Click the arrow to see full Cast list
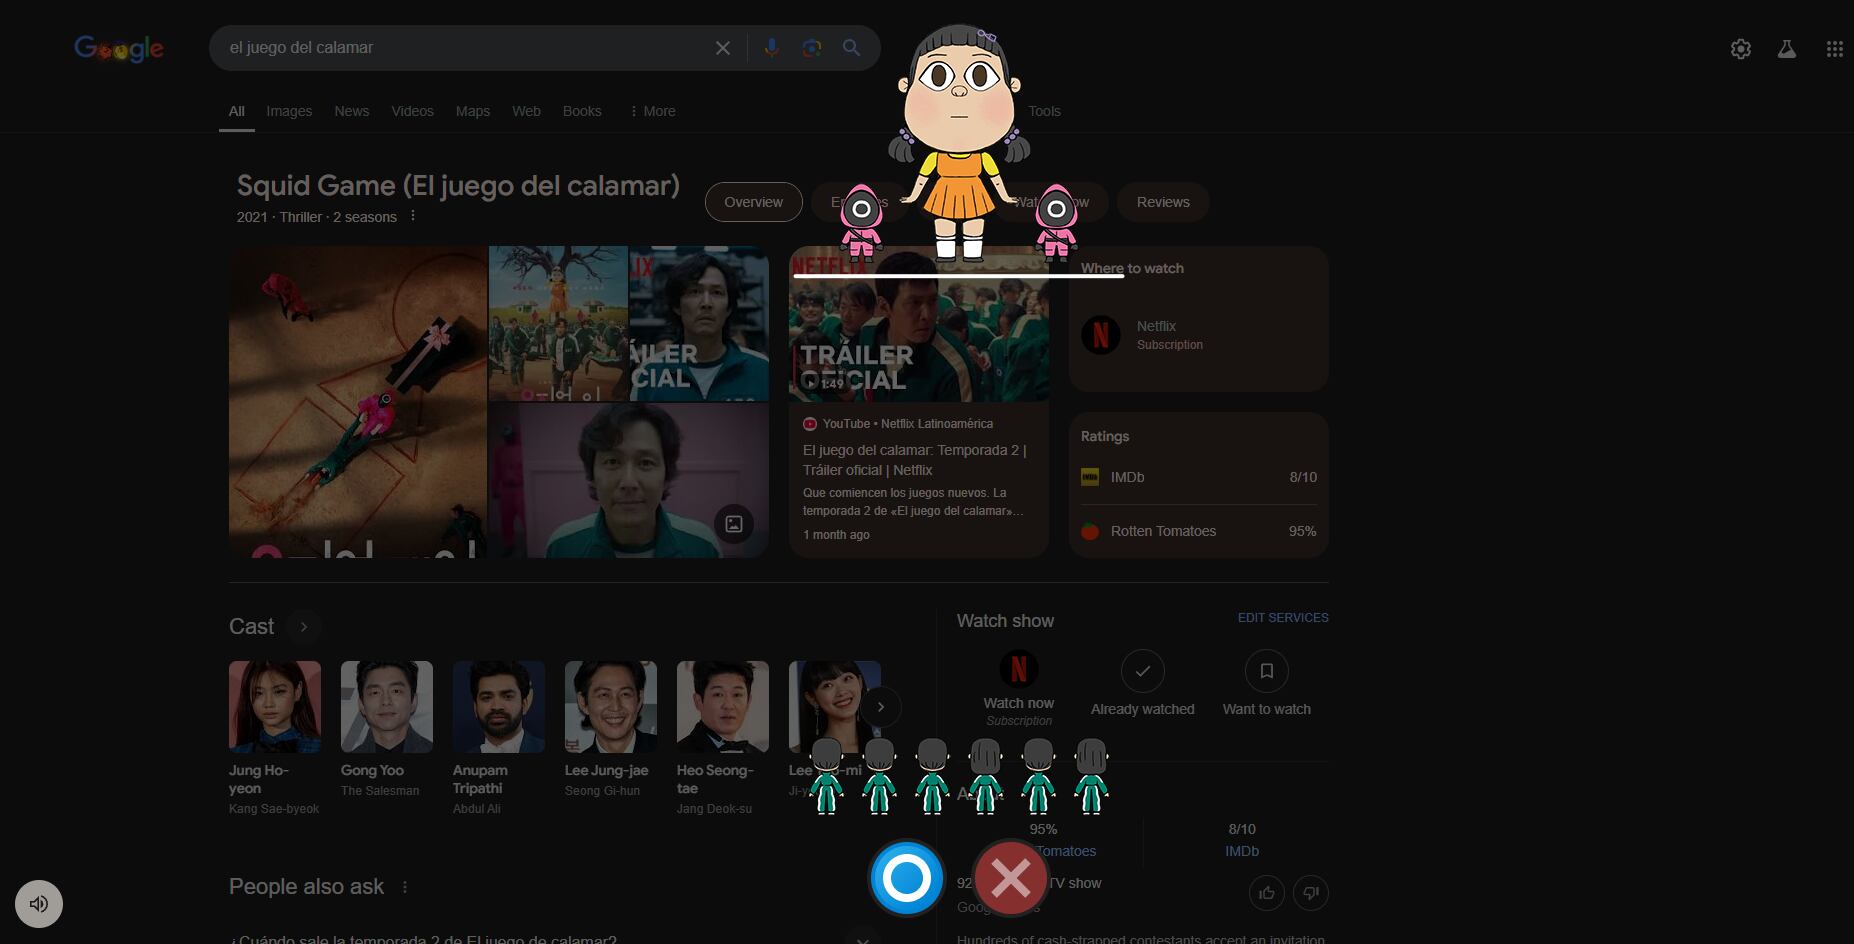This screenshot has width=1854, height=944. 303,626
